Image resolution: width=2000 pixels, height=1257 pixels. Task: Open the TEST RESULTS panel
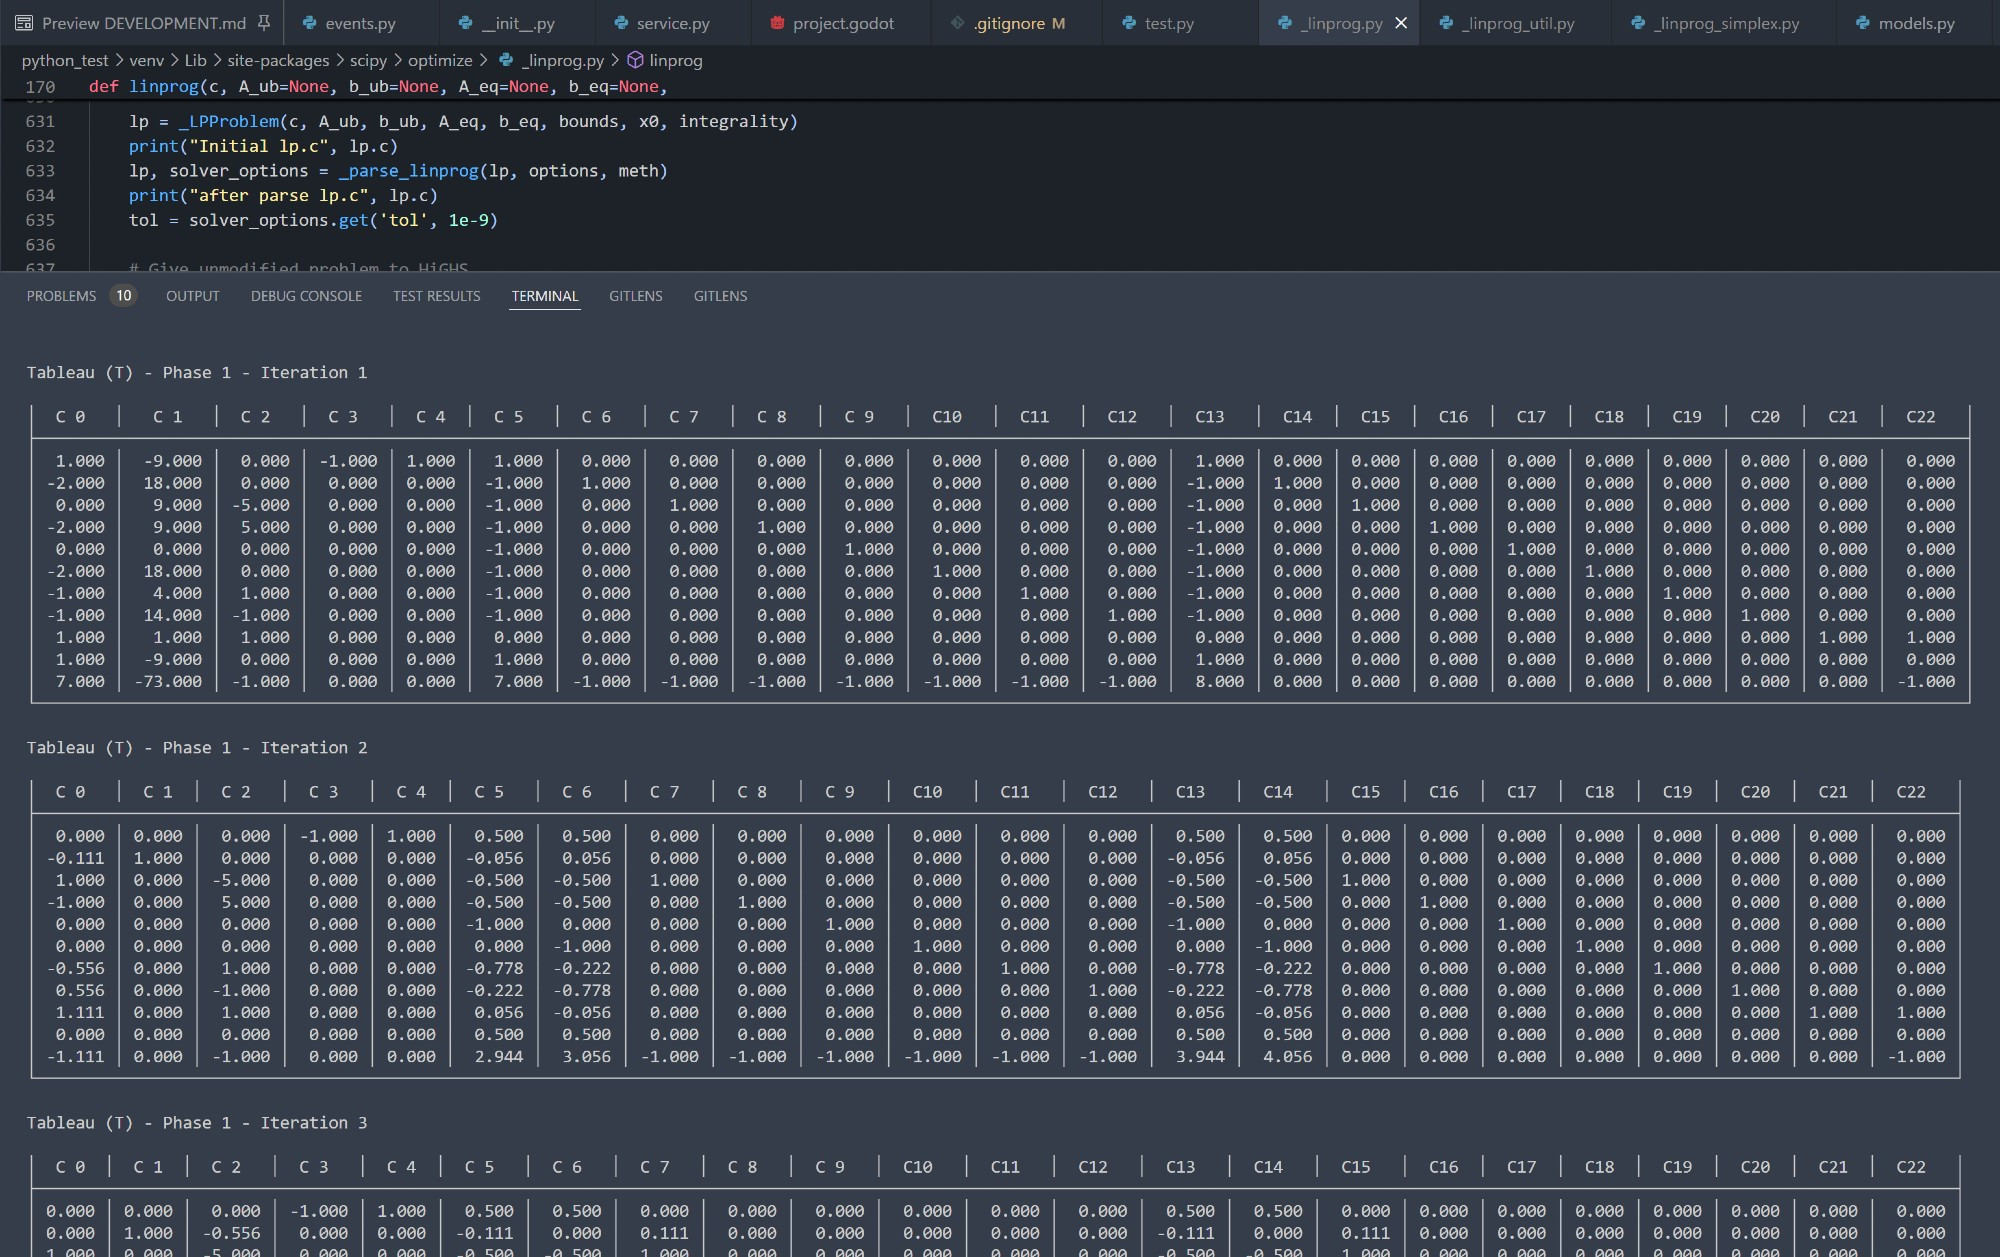pos(436,296)
